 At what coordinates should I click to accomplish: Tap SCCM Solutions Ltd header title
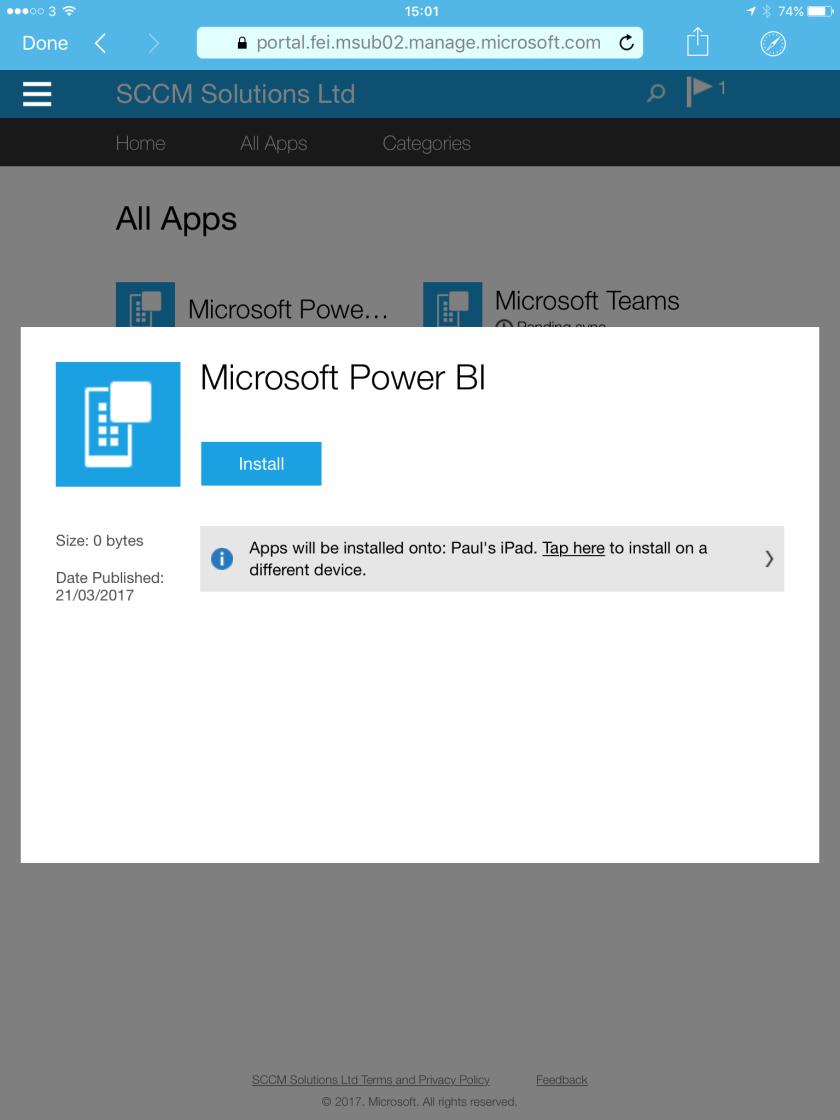click(235, 94)
